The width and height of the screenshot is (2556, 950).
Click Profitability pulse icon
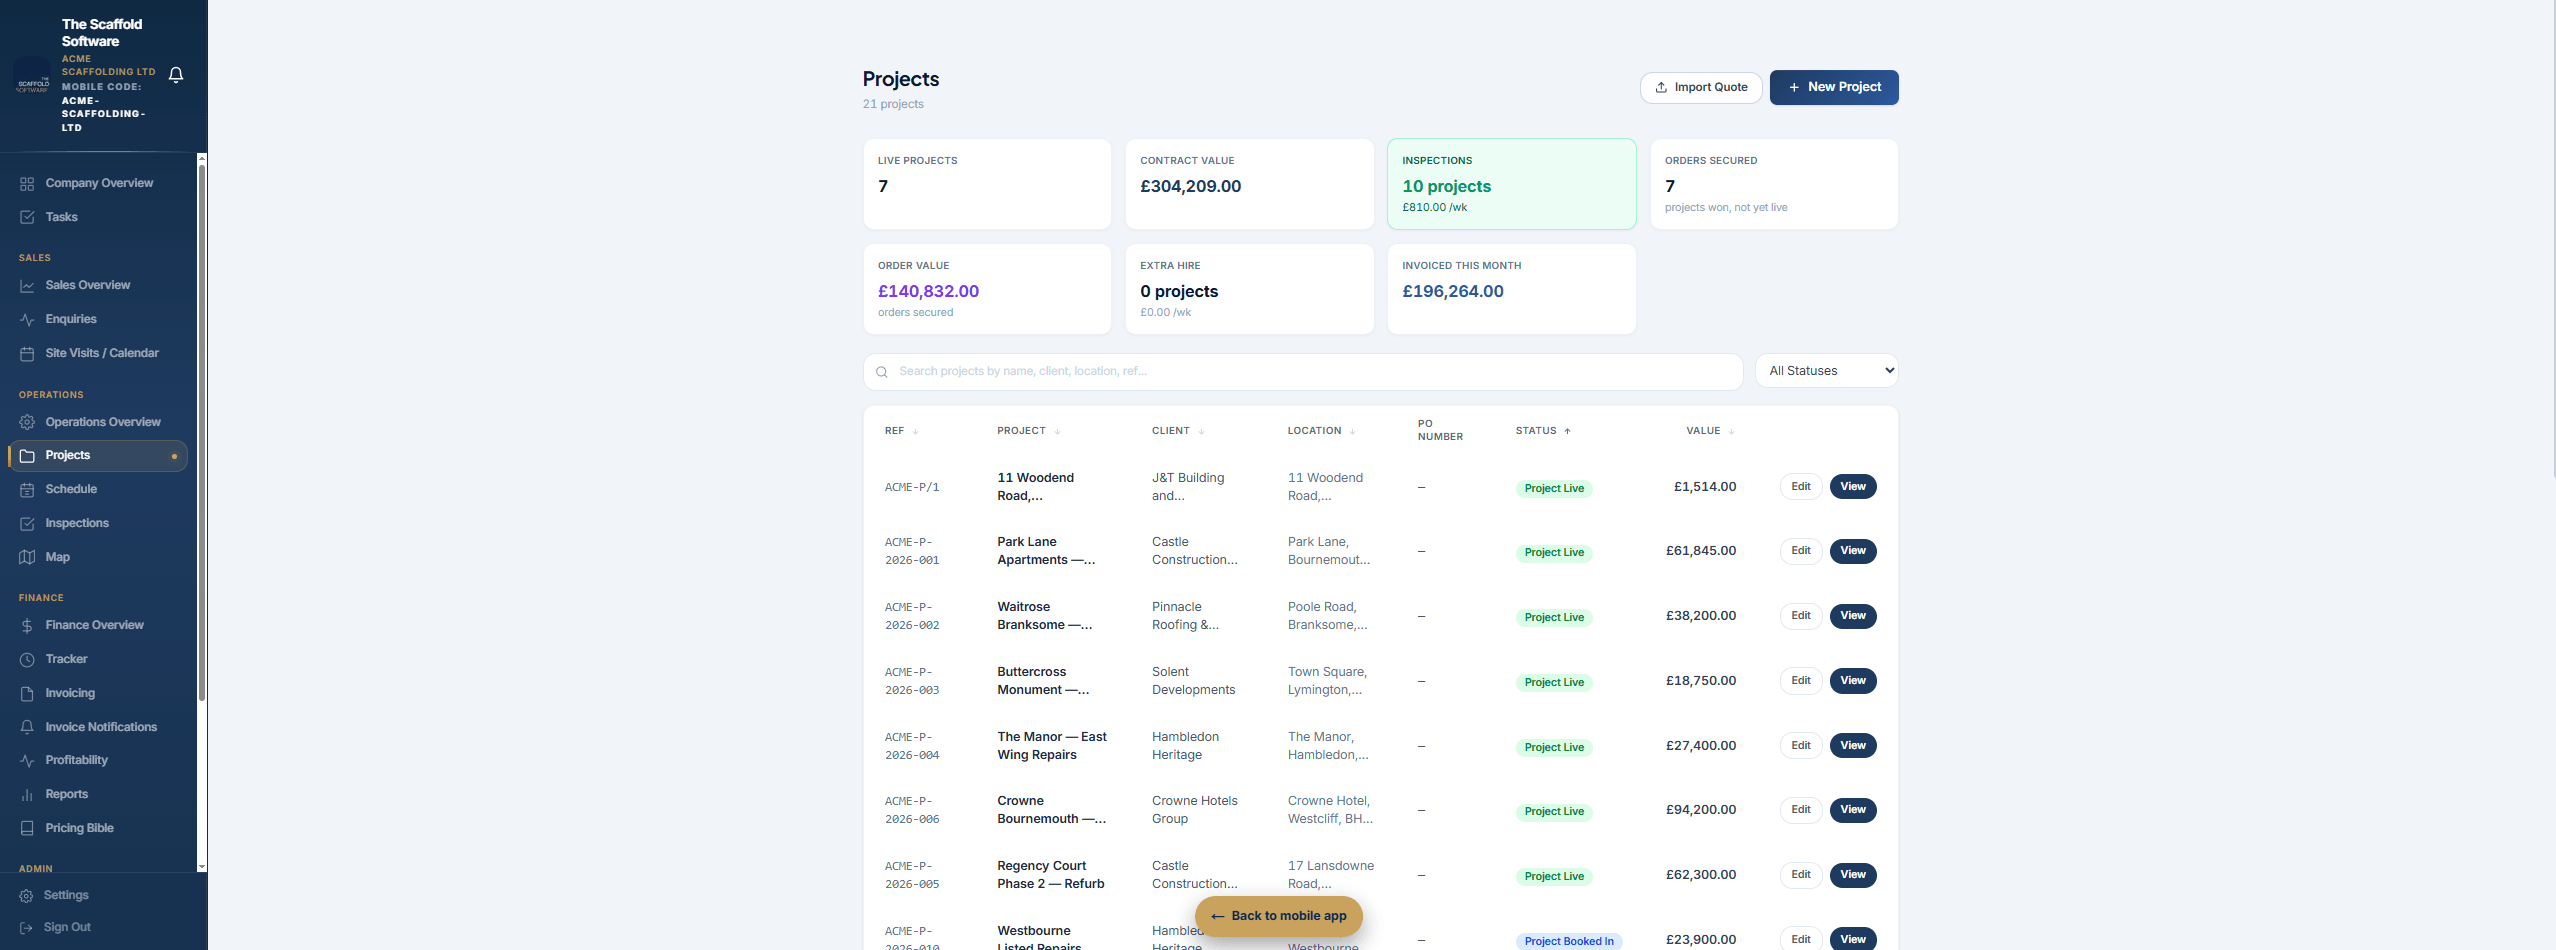tap(27, 761)
